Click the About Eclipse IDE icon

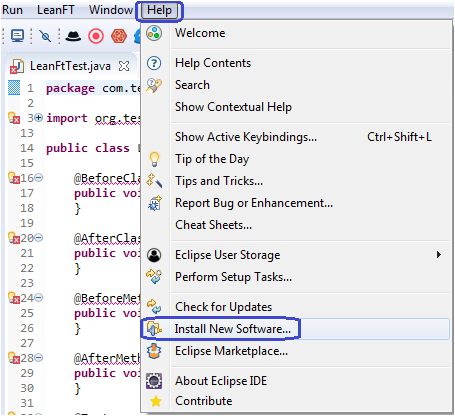click(154, 381)
